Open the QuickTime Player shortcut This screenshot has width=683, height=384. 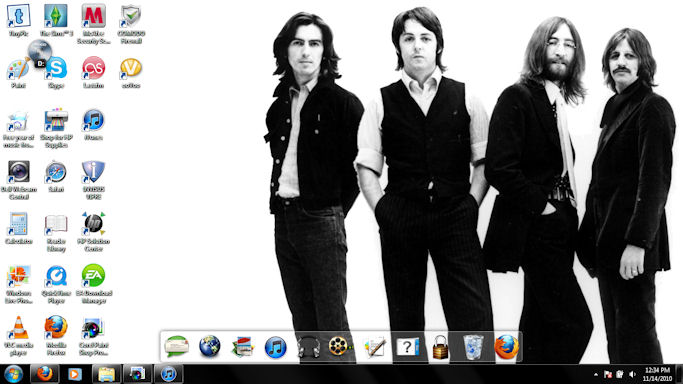[x=56, y=284]
